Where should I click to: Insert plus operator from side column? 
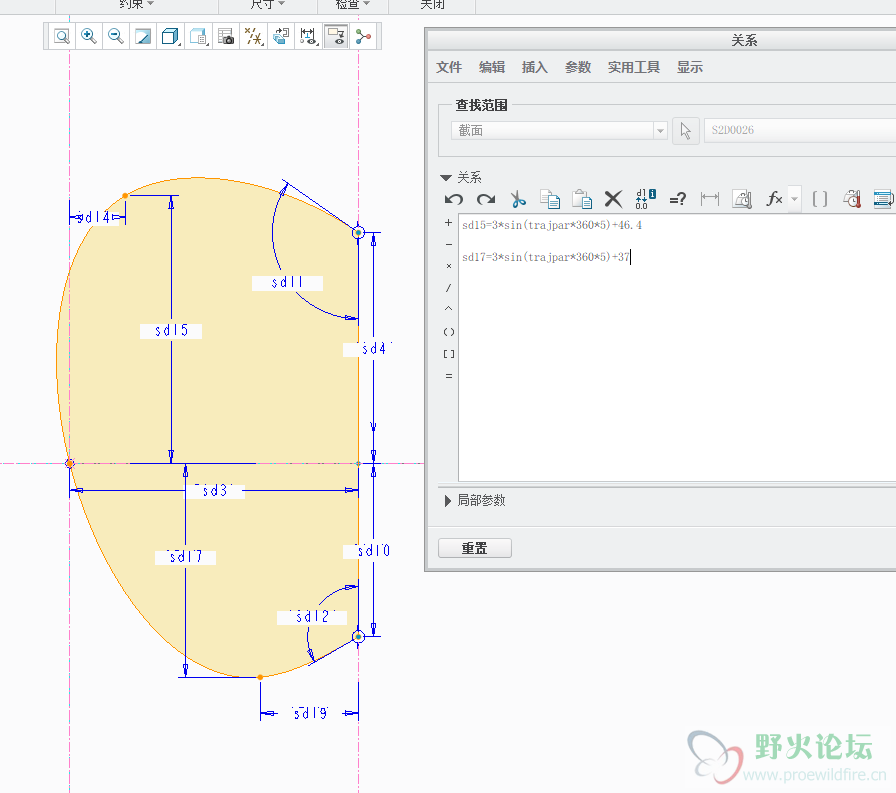[x=449, y=223]
